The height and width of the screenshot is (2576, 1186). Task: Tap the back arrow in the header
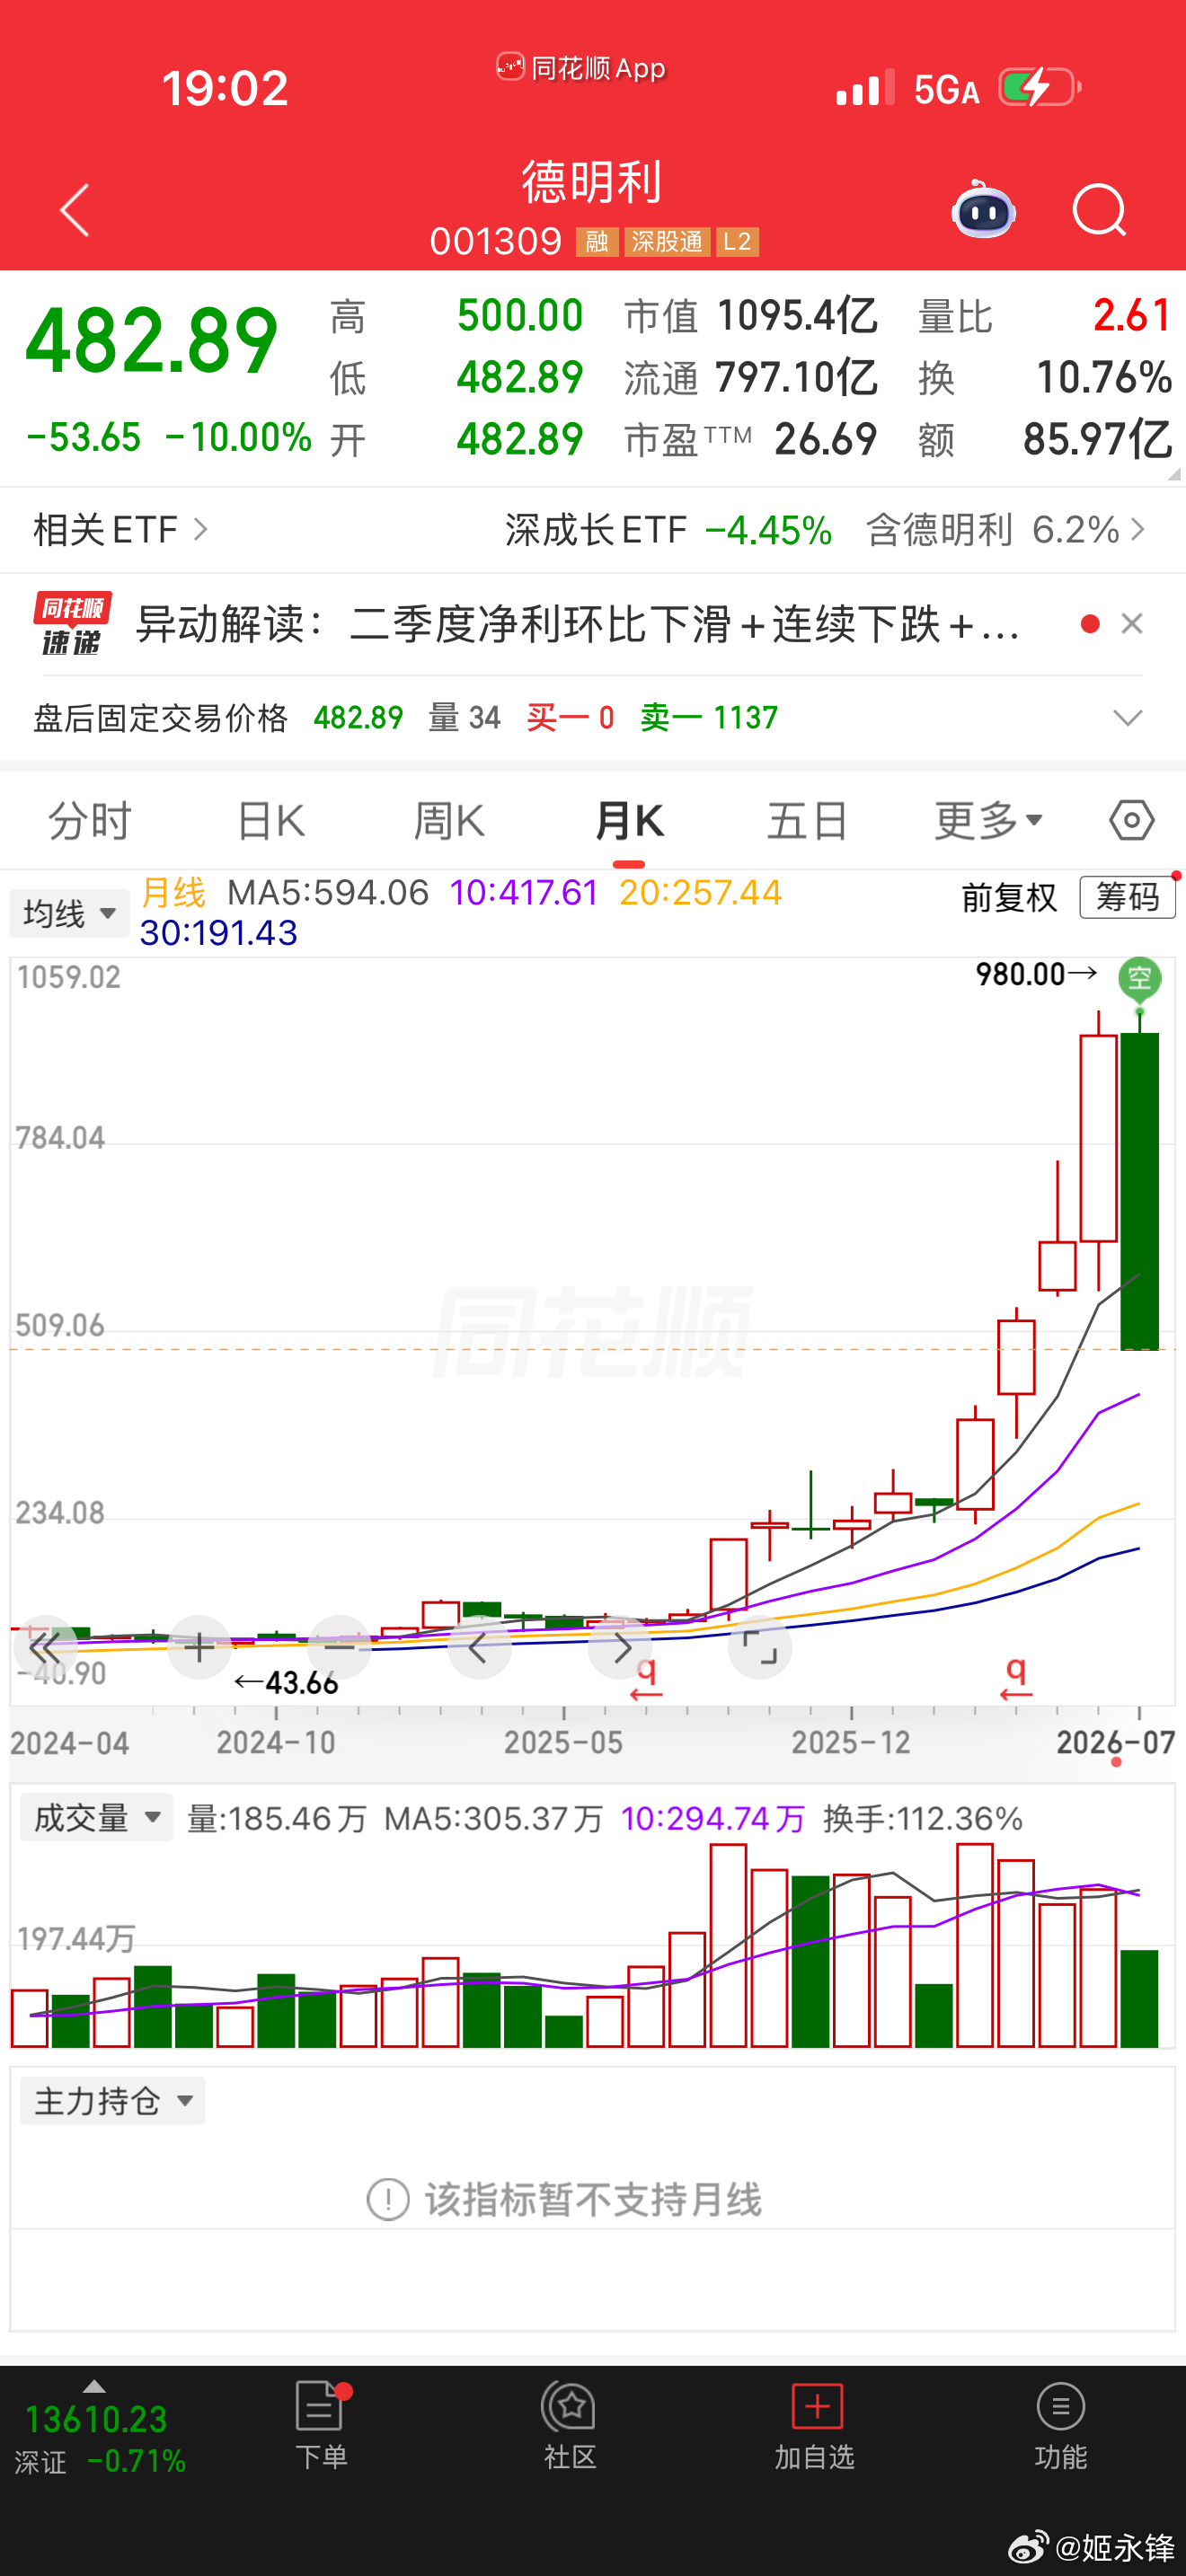pos(75,210)
